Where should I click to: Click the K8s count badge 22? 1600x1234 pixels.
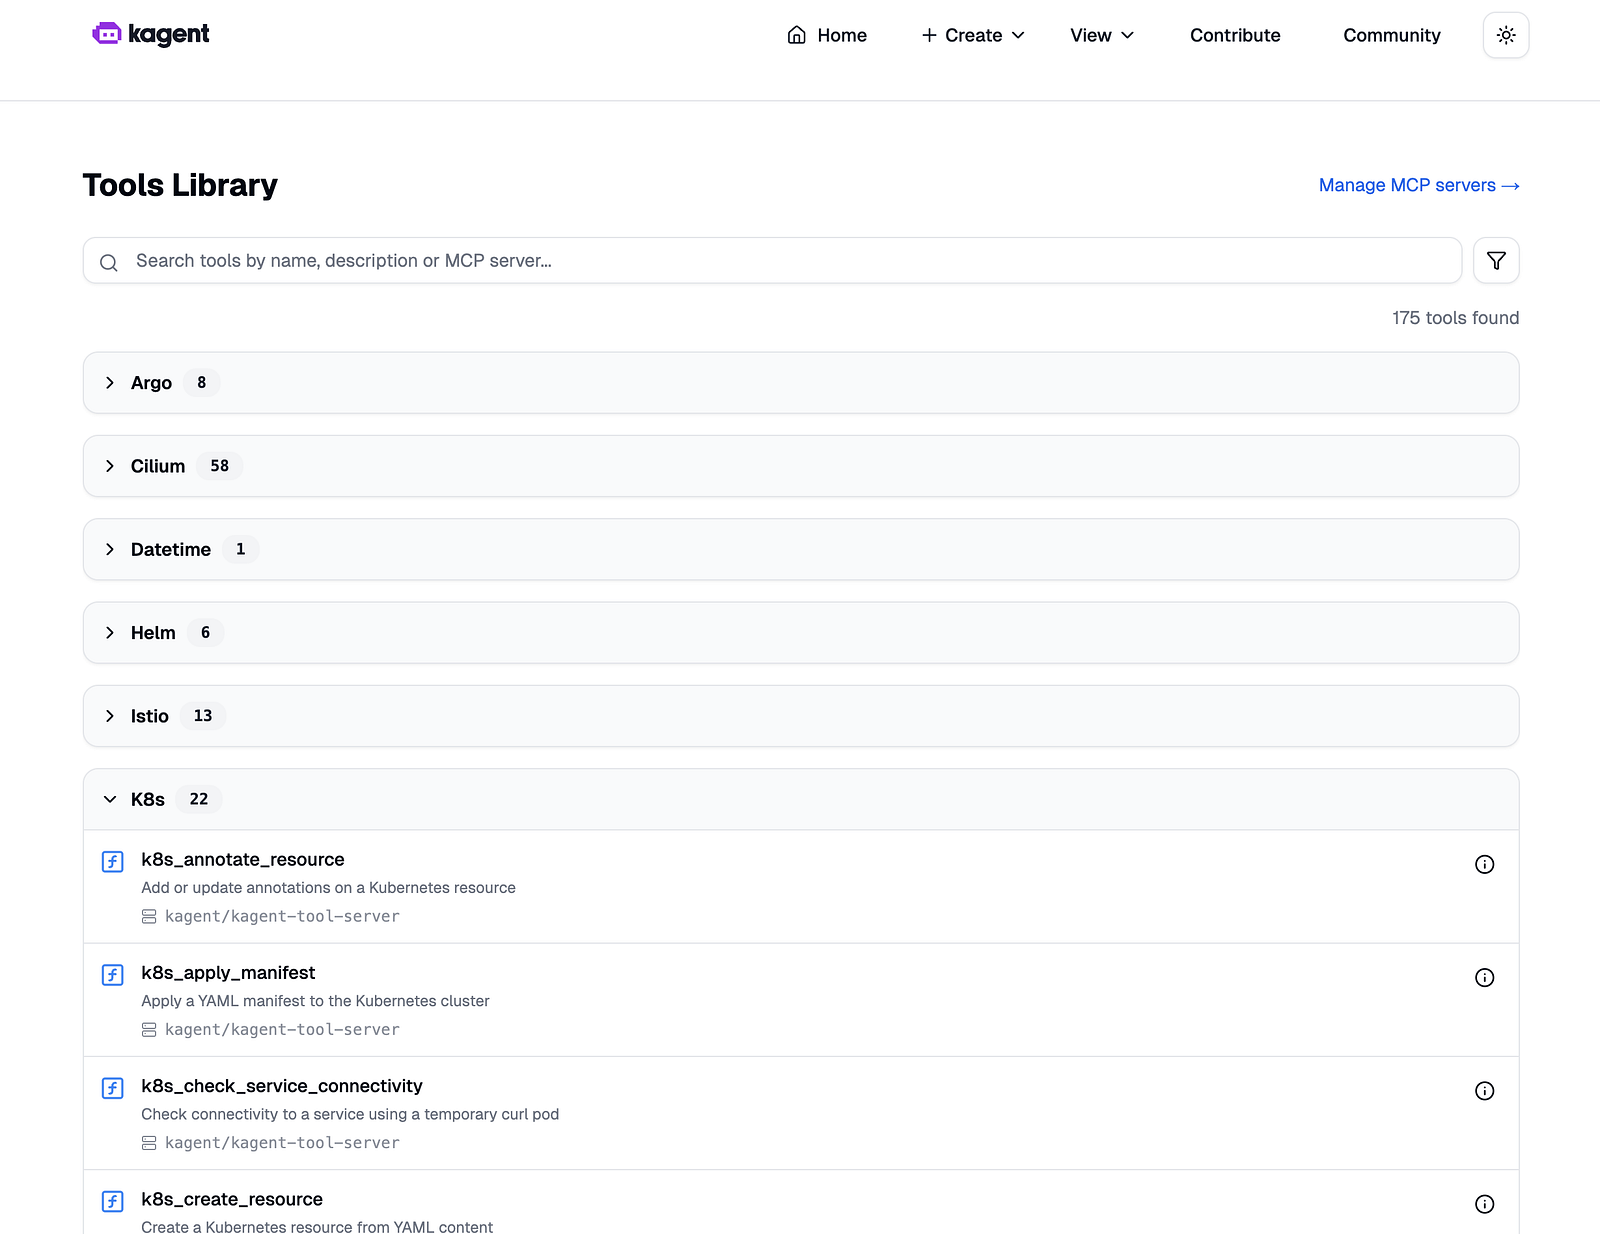(199, 799)
